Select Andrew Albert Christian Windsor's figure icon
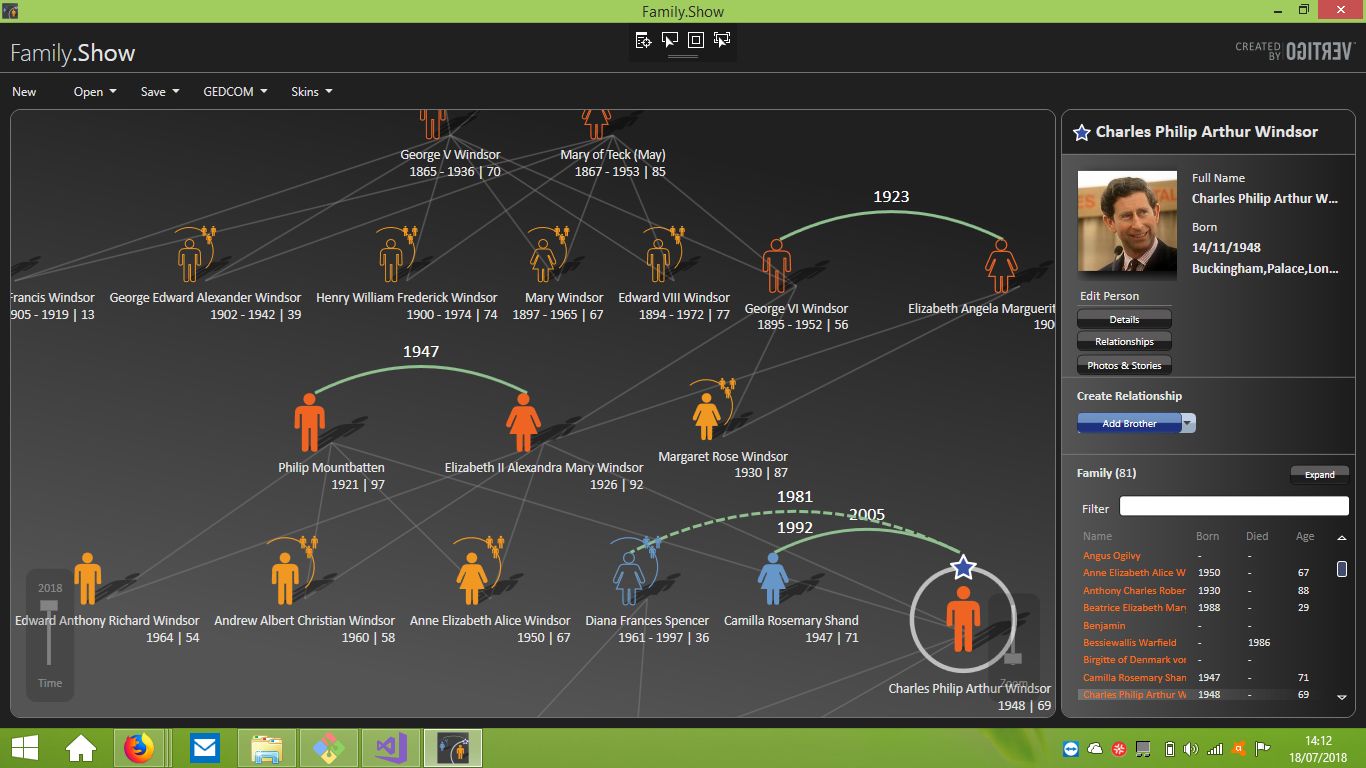1366x768 pixels. coord(285,579)
